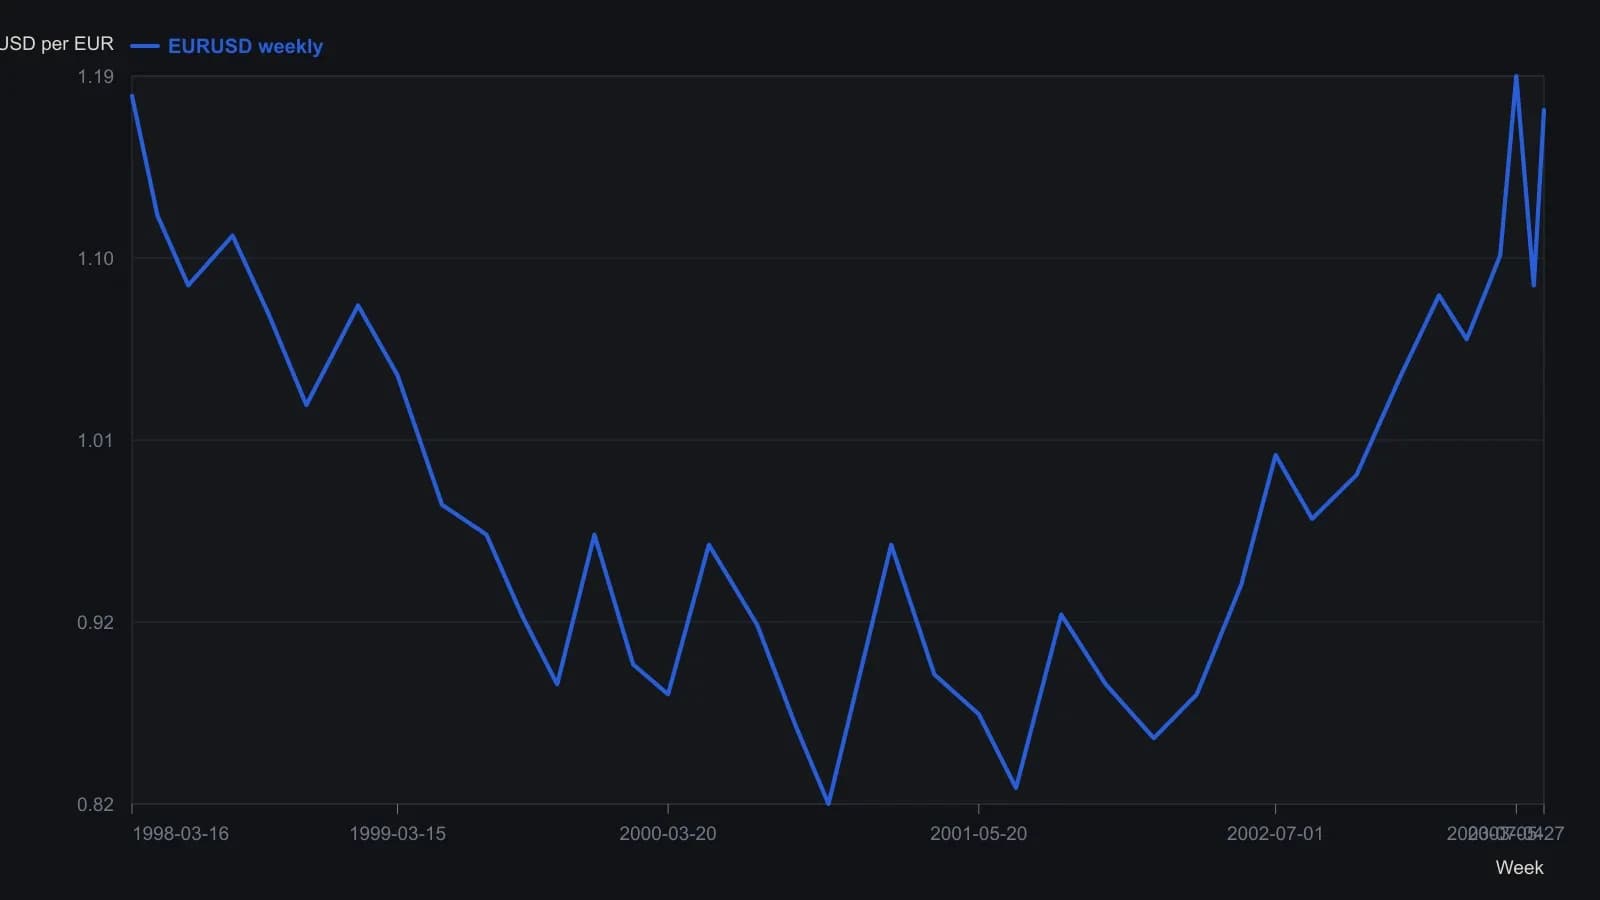This screenshot has width=1600, height=900.
Task: Click the USD per EUR axis title
Action: pos(57,44)
